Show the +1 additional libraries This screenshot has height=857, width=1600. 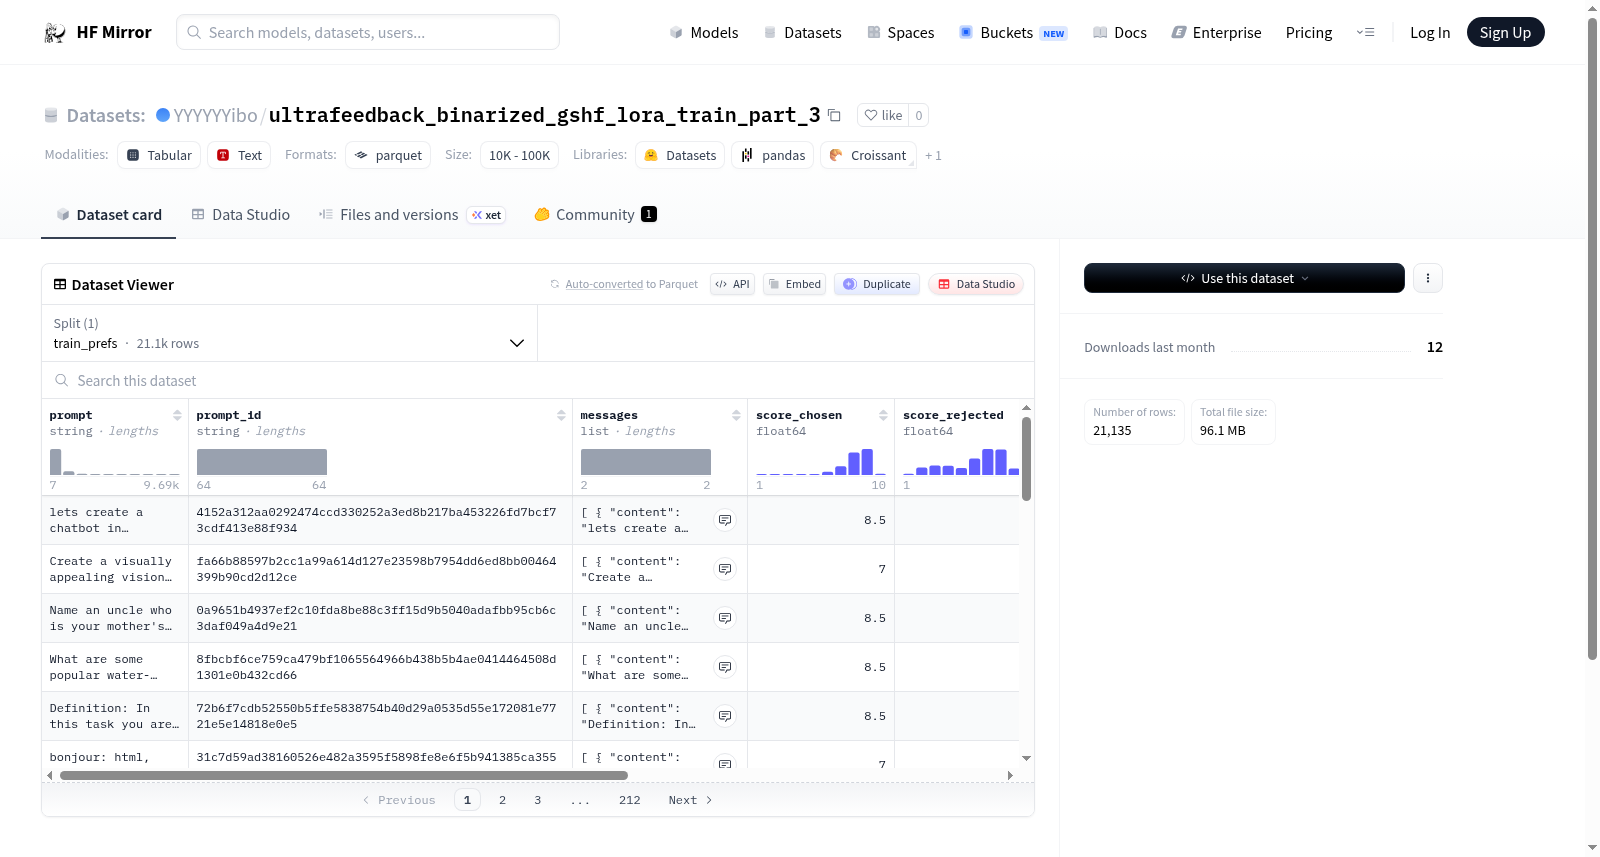click(933, 156)
